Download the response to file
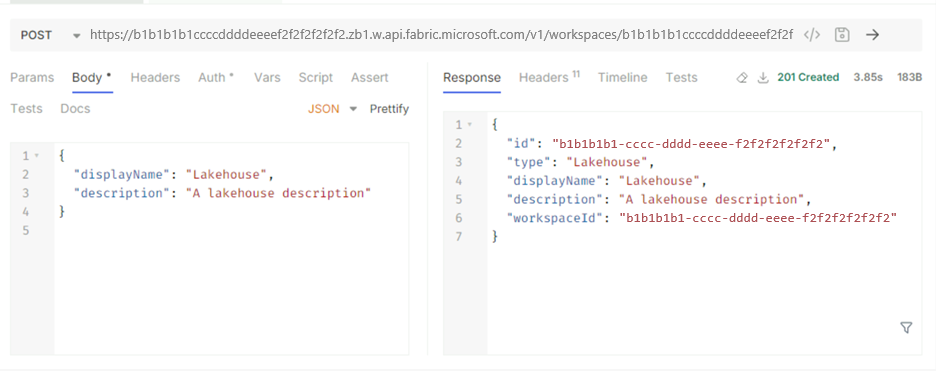This screenshot has width=936, height=371. pyautogui.click(x=763, y=78)
